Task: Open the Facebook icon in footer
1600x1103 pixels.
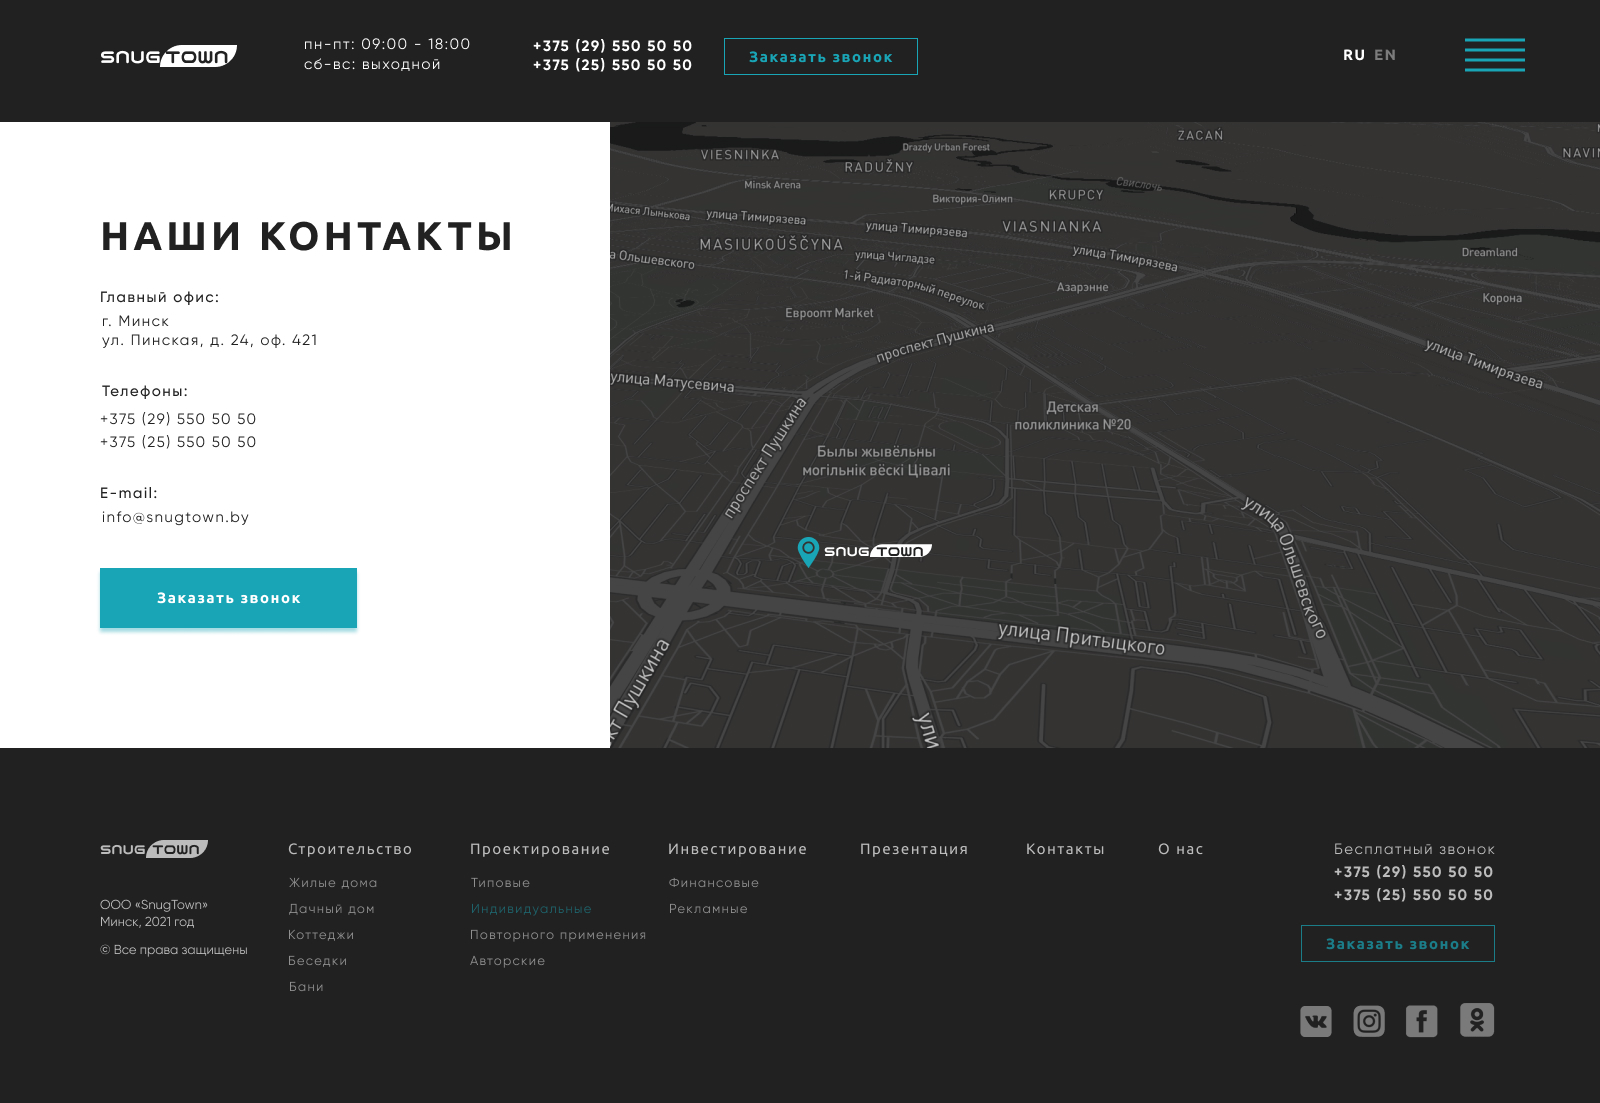Action: [1421, 1021]
